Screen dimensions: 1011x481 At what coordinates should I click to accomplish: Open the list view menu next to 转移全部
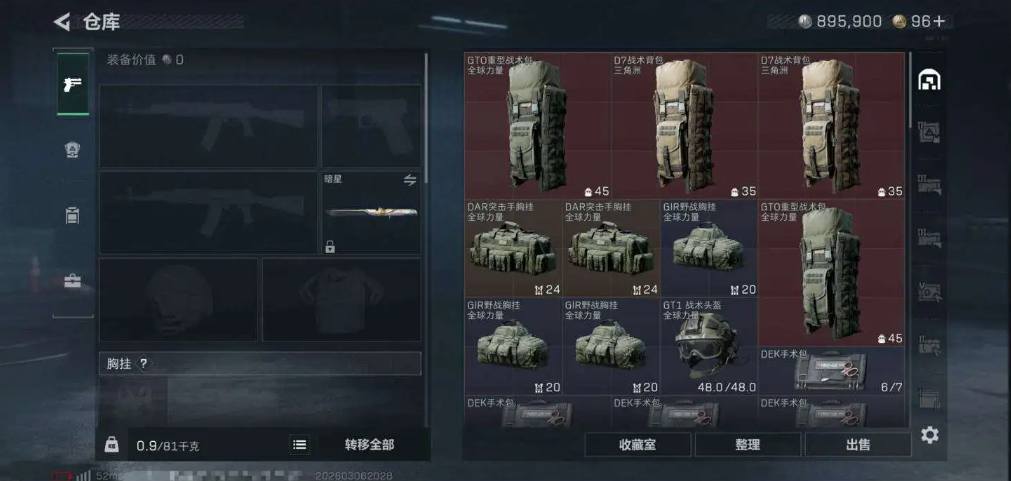[x=299, y=444]
